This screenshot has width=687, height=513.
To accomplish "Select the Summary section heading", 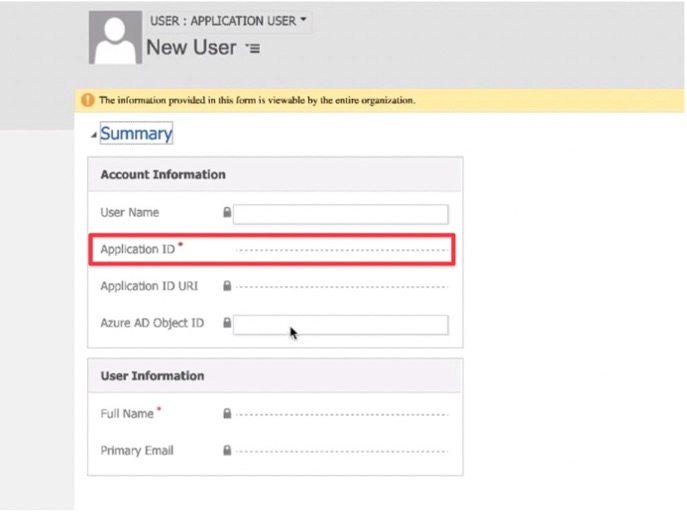I will pyautogui.click(x=136, y=133).
